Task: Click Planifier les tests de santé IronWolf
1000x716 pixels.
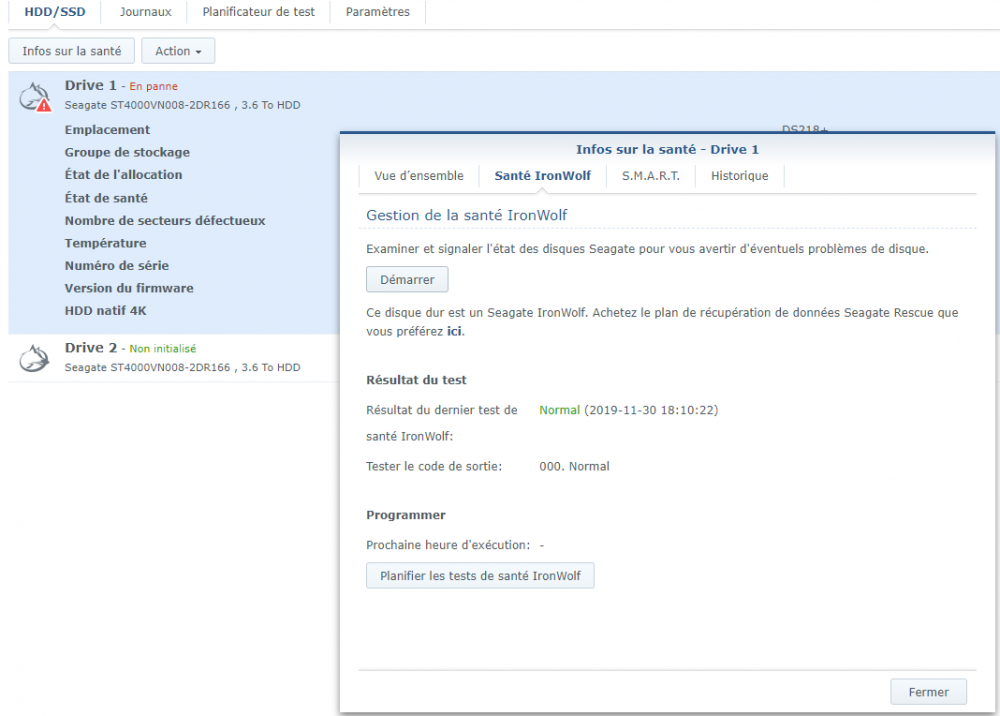Action: click(x=480, y=576)
